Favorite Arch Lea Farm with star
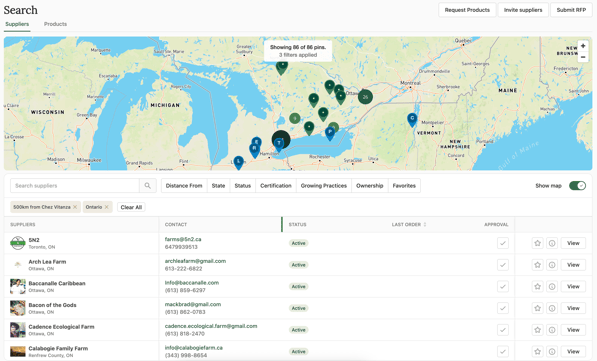The width and height of the screenshot is (597, 361). coord(537,265)
